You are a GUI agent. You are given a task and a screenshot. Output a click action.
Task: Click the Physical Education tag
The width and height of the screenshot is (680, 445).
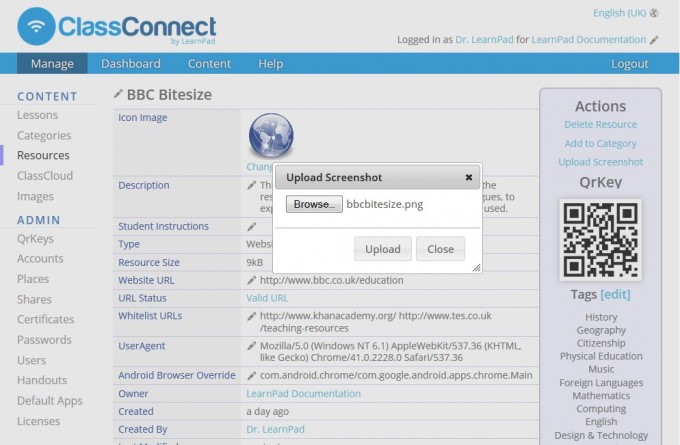point(601,357)
